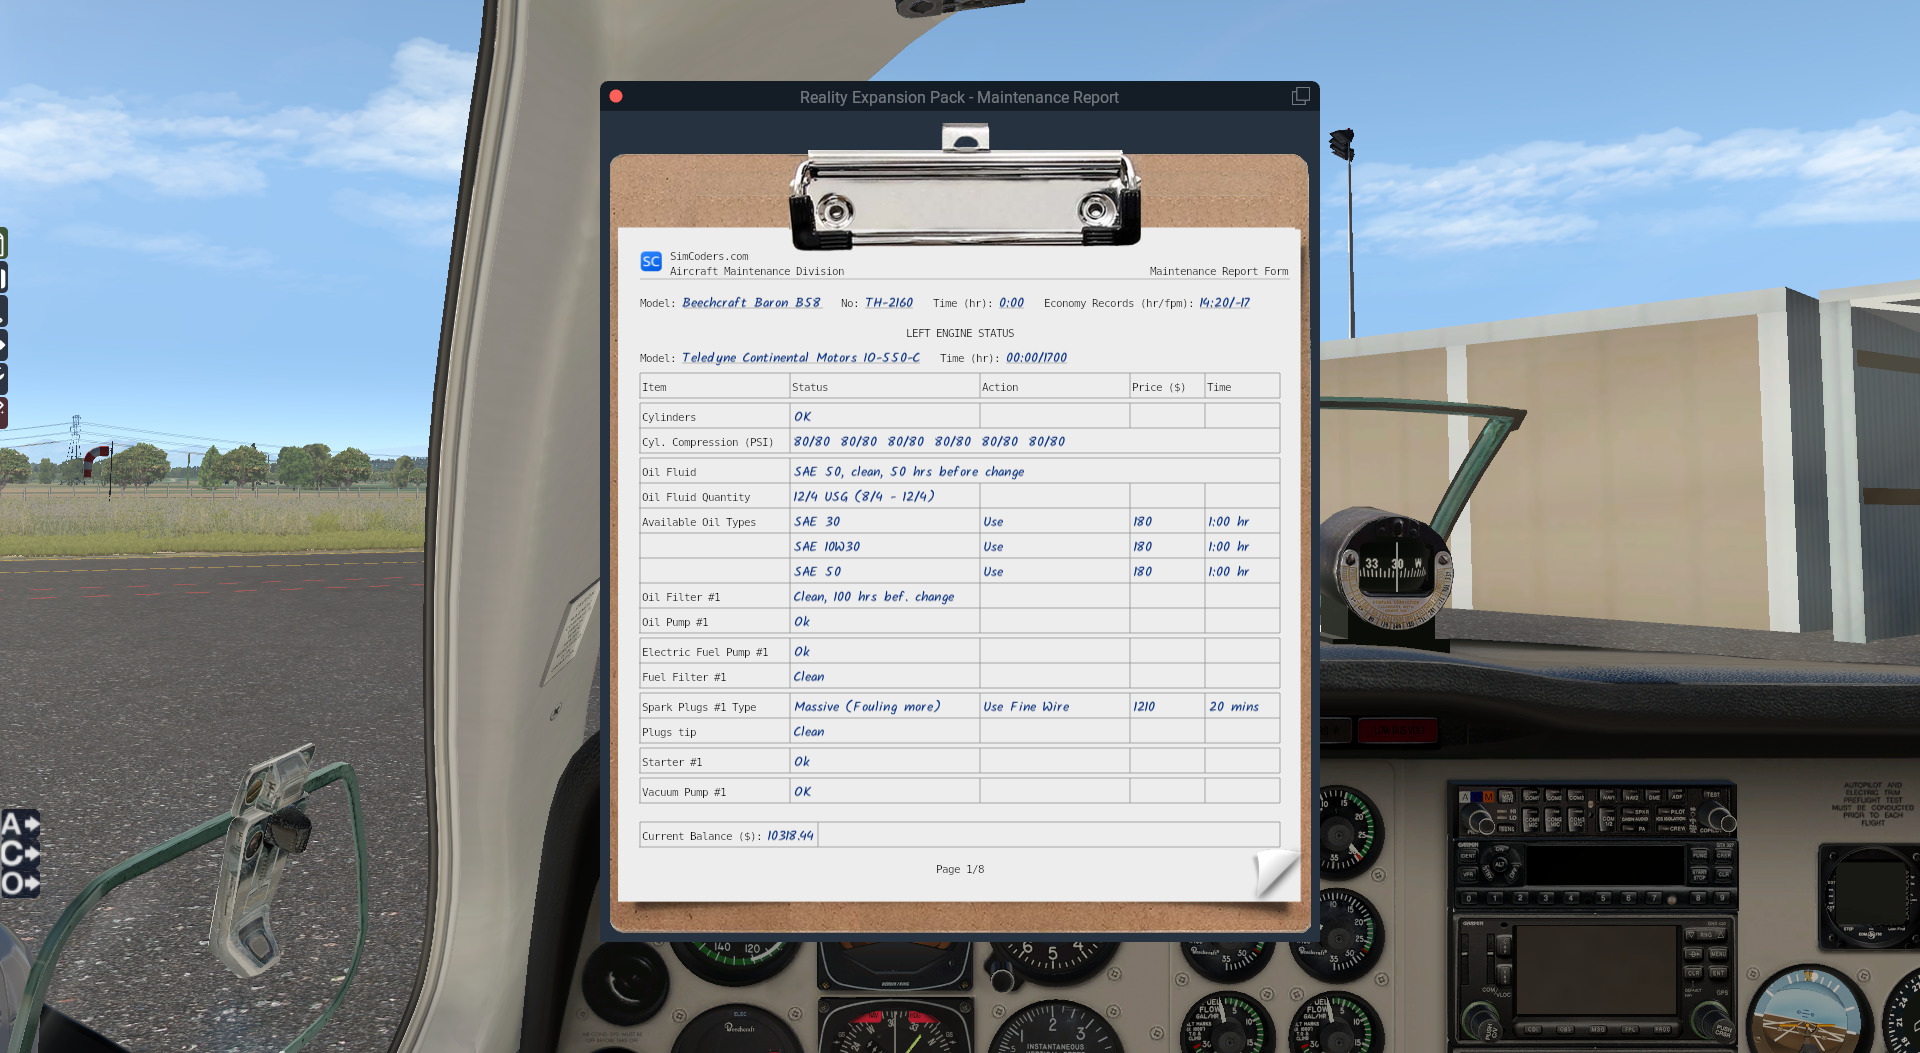Screen dimensions: 1920x1053
Task: Use SAE 10W30 oil
Action: [993, 547]
